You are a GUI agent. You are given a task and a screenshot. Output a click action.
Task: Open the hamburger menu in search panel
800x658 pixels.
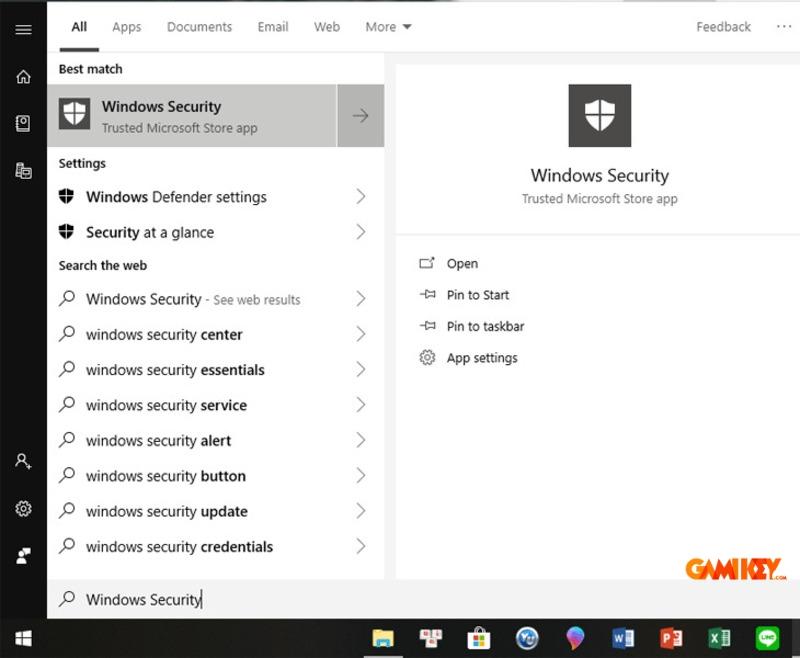click(23, 29)
